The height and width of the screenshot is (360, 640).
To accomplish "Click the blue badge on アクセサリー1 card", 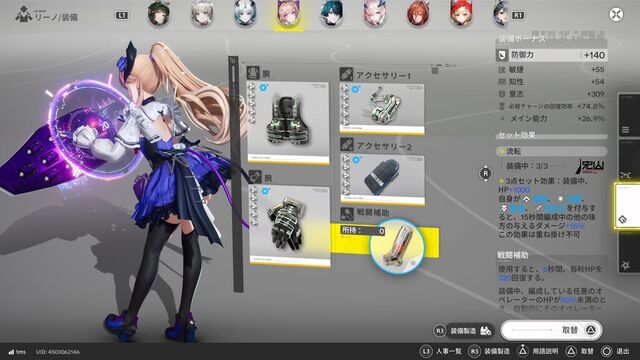I will [x=356, y=89].
